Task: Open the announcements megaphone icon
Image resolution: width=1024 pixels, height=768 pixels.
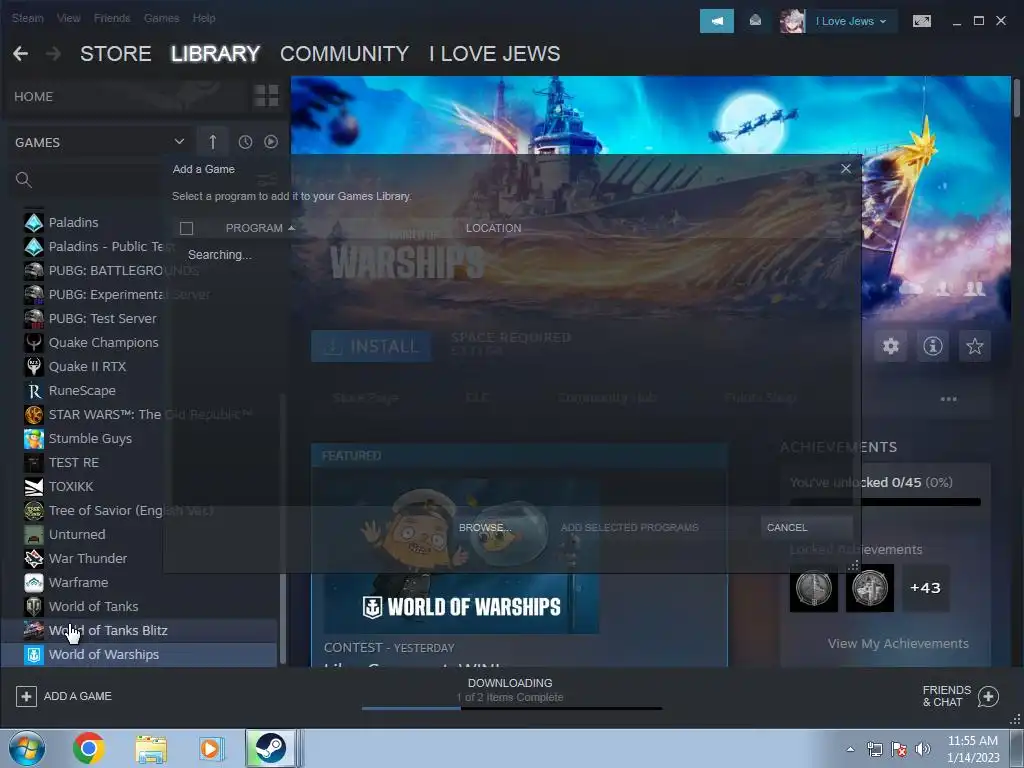Action: (x=716, y=21)
